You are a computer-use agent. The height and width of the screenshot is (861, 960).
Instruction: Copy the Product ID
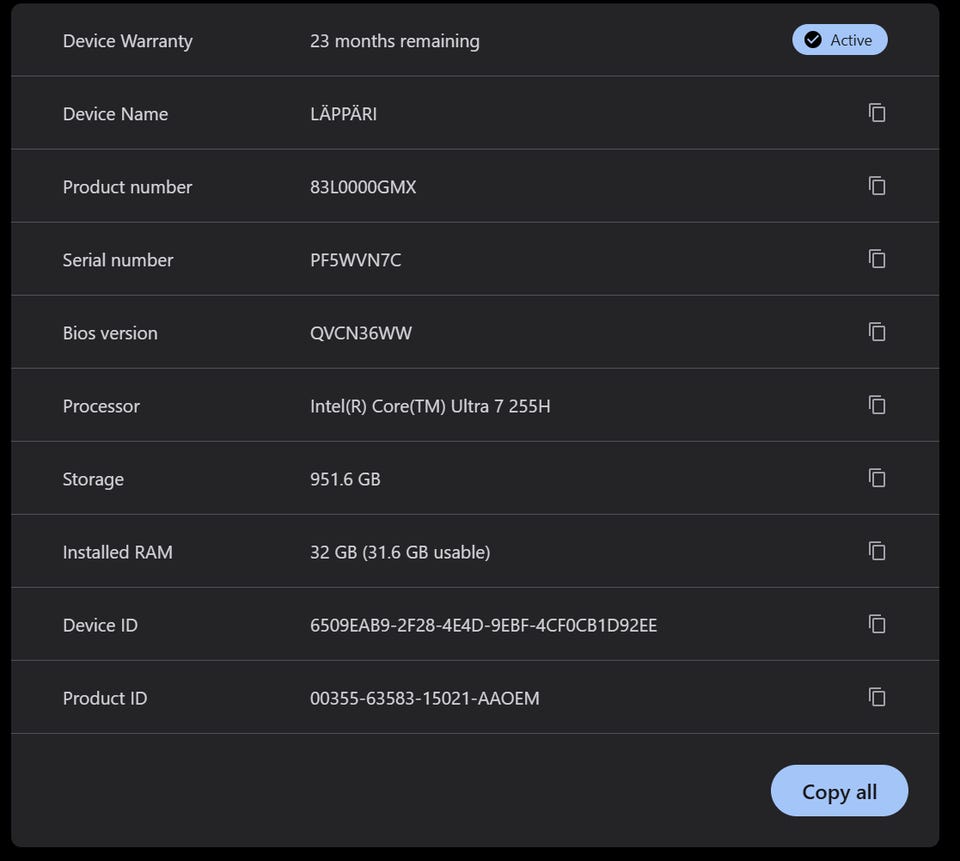tap(877, 697)
